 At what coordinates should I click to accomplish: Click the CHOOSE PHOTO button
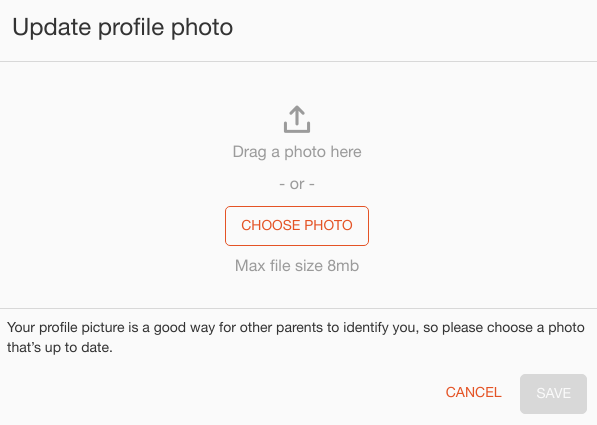pos(297,226)
